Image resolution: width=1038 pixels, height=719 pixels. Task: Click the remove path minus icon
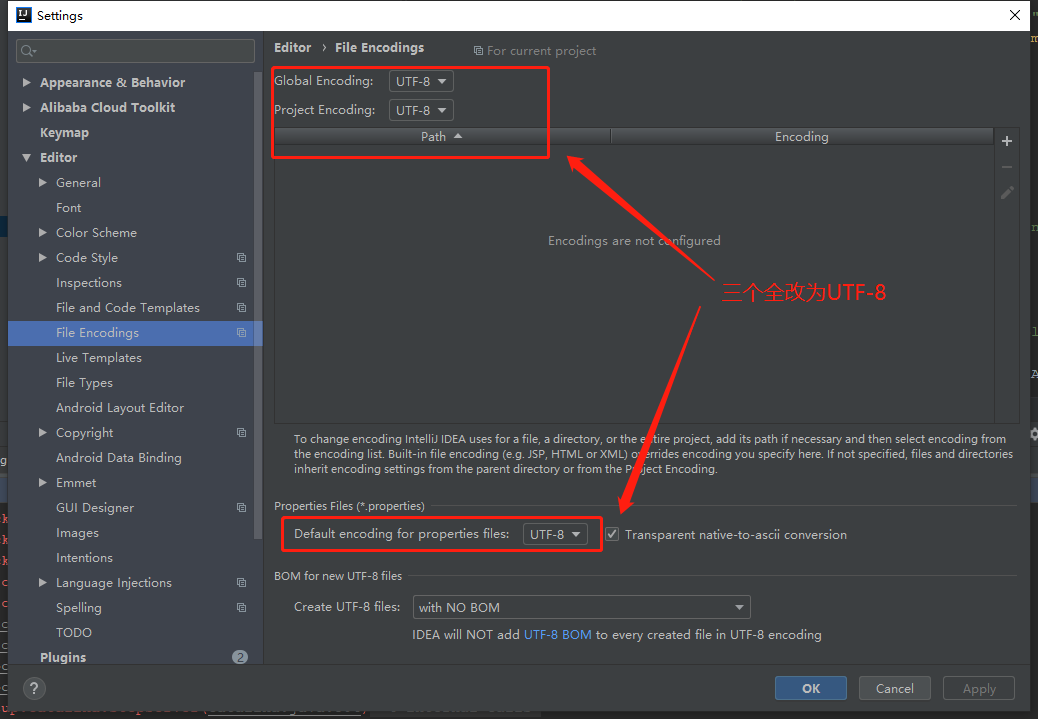1006,168
